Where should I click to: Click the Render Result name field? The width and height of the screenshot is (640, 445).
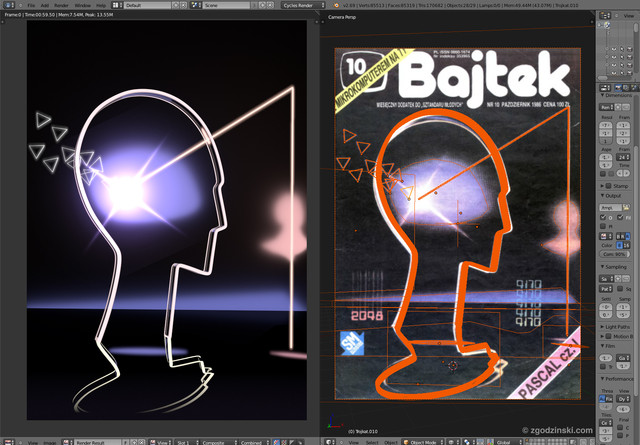(x=97, y=442)
